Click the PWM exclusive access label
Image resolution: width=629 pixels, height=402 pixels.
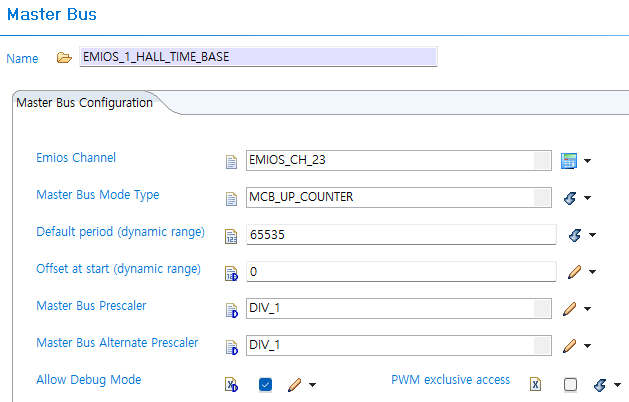click(451, 380)
